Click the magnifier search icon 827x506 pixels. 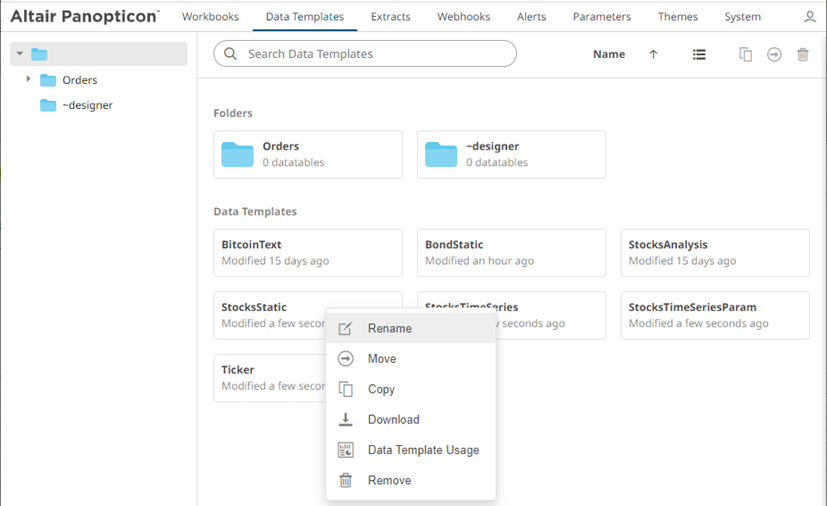pyautogui.click(x=231, y=54)
